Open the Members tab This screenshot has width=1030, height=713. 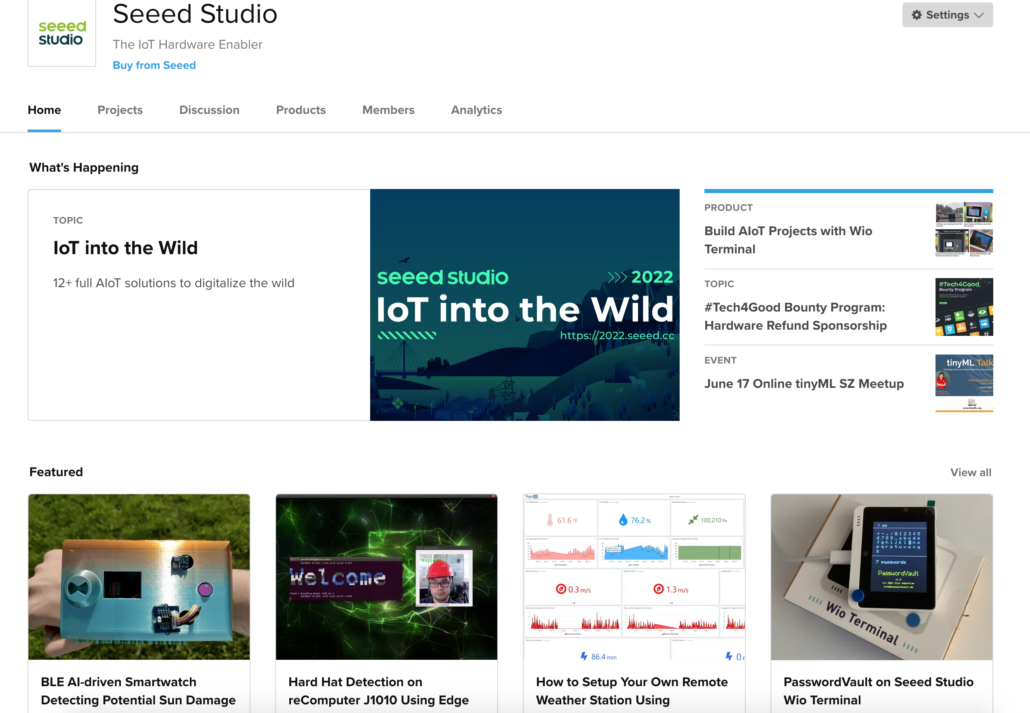(x=388, y=110)
